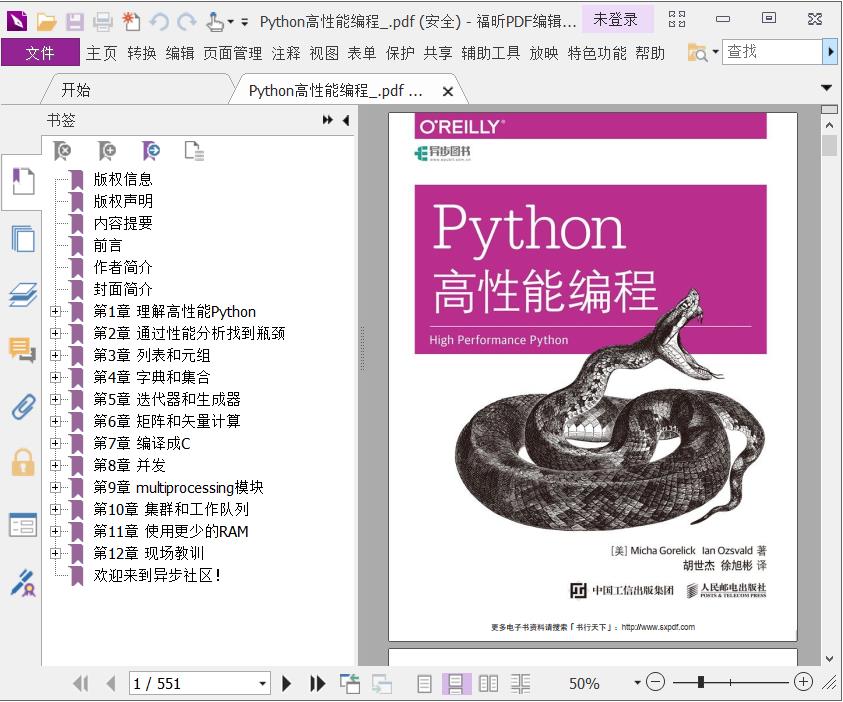Screen dimensions: 843x702
Task: Click the new blank document star icon
Action: [x=131, y=22]
